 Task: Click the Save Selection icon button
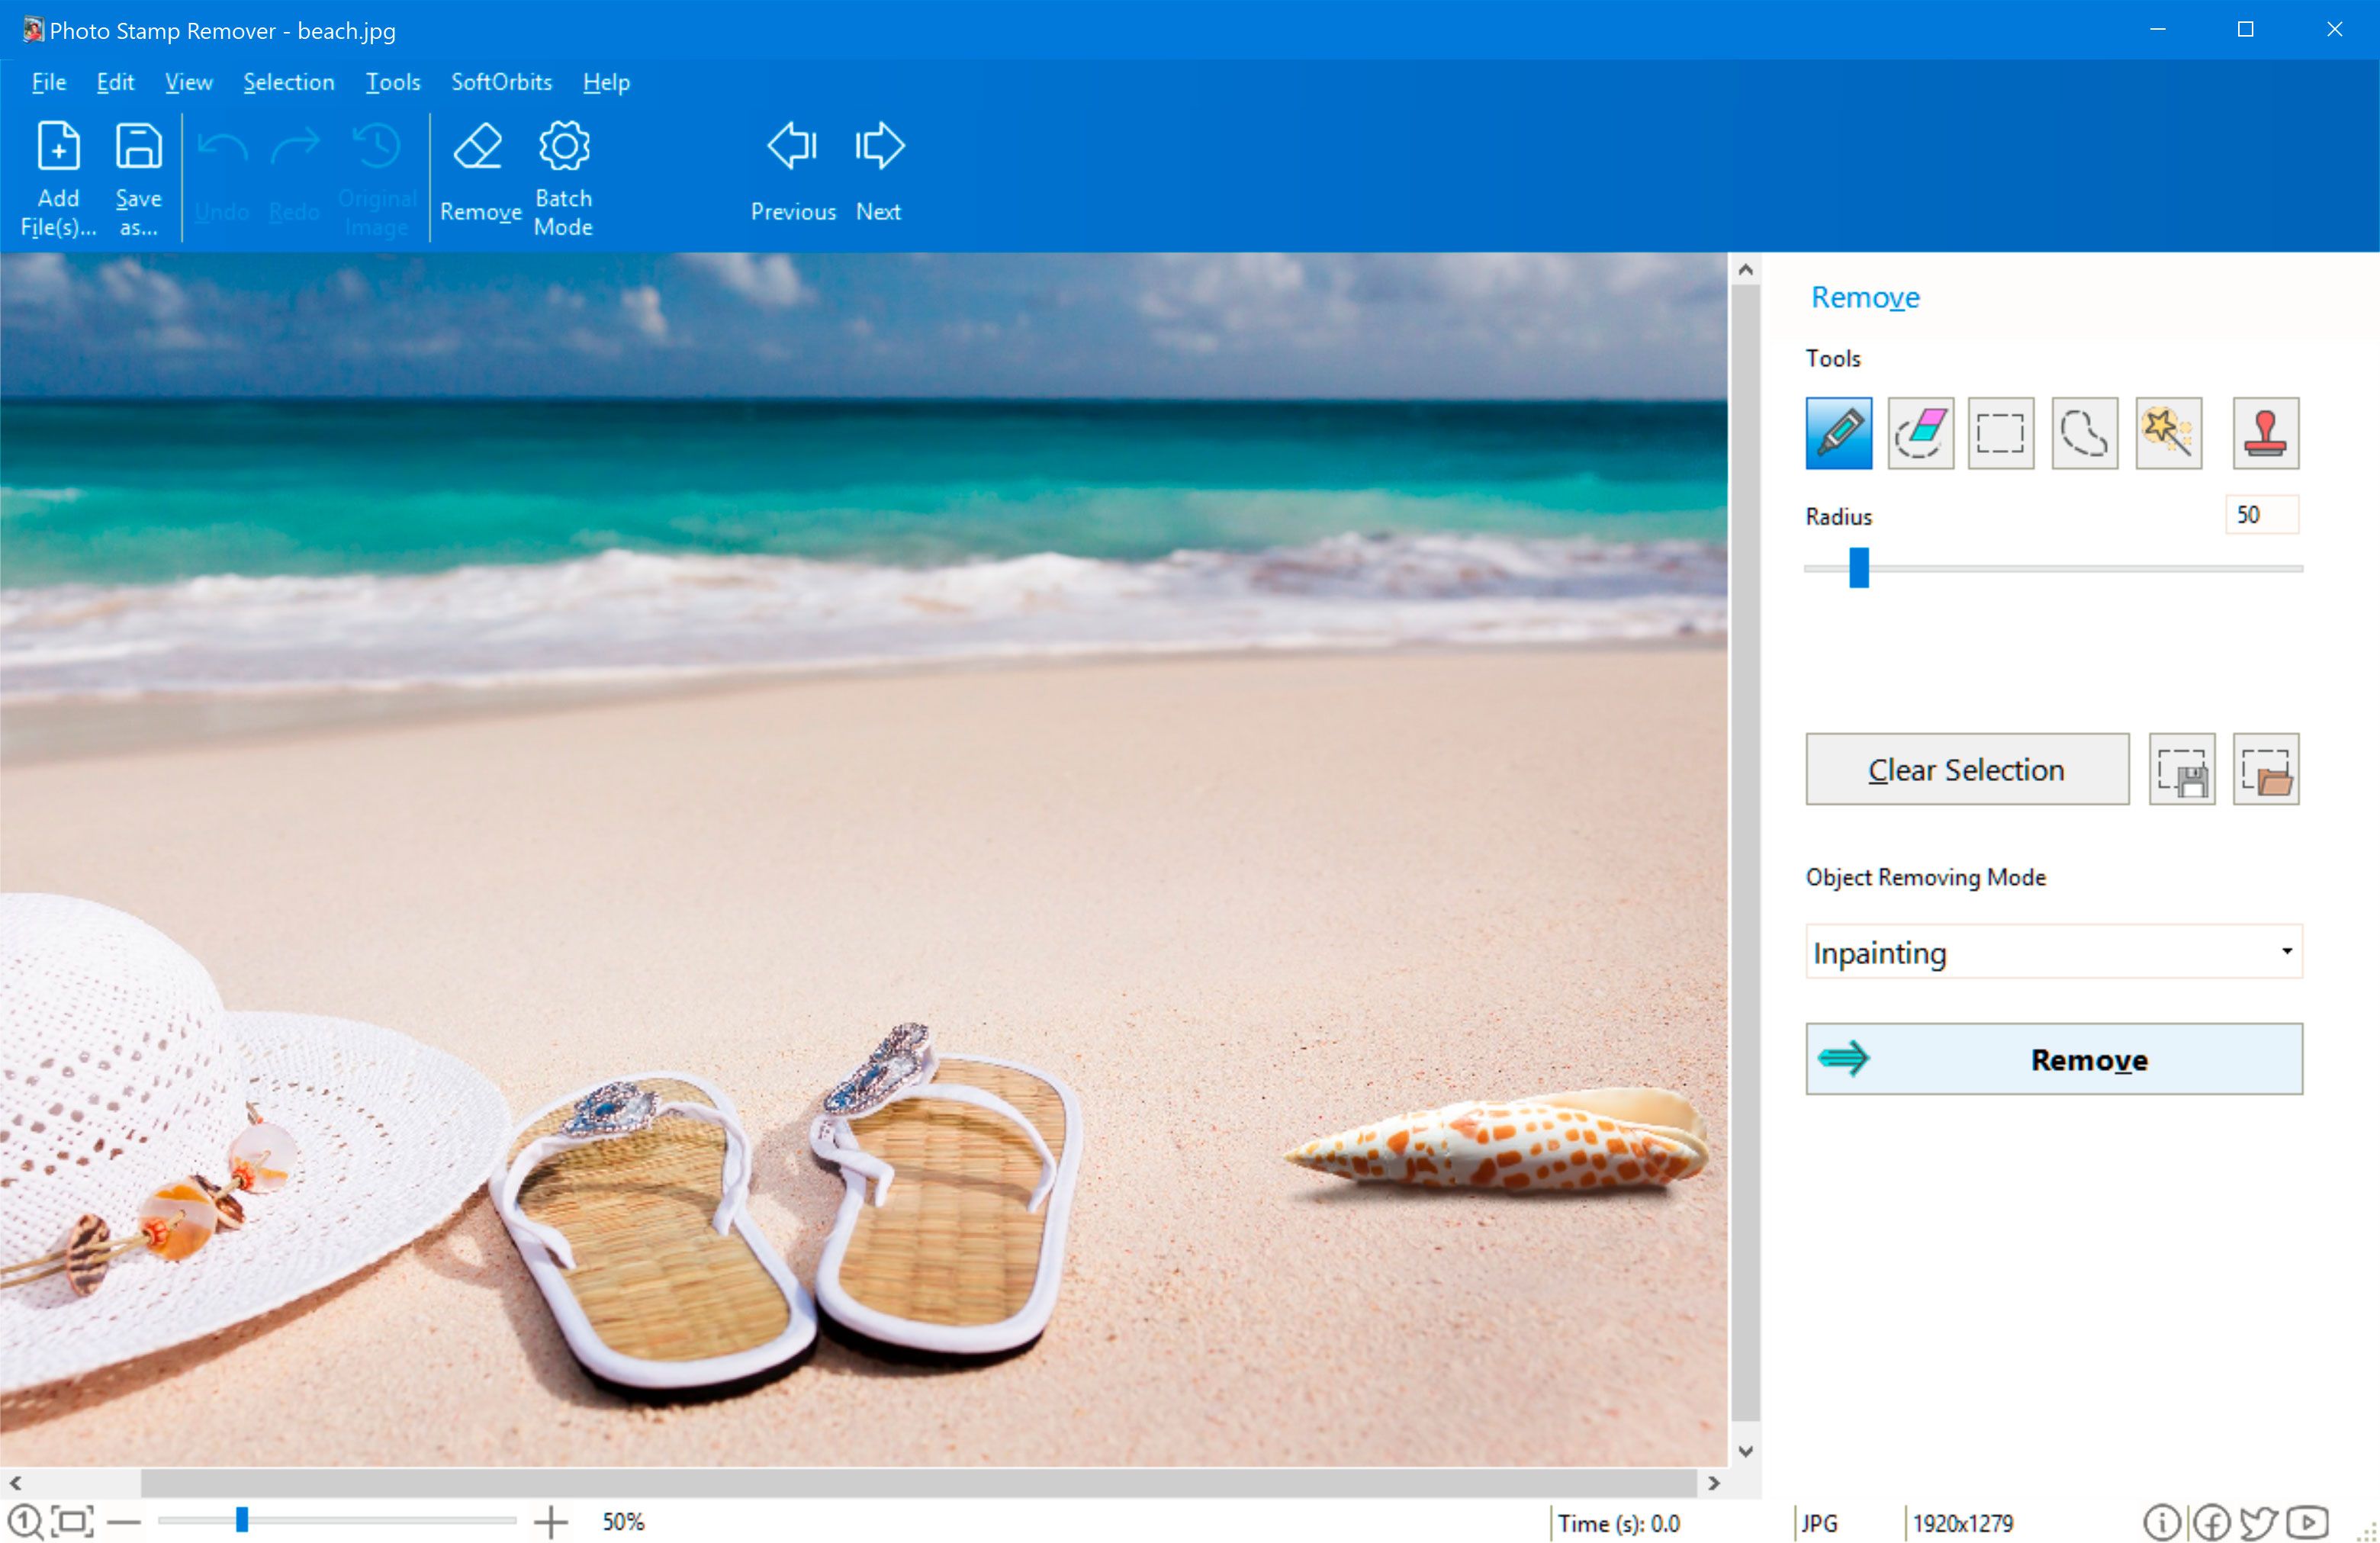2184,770
